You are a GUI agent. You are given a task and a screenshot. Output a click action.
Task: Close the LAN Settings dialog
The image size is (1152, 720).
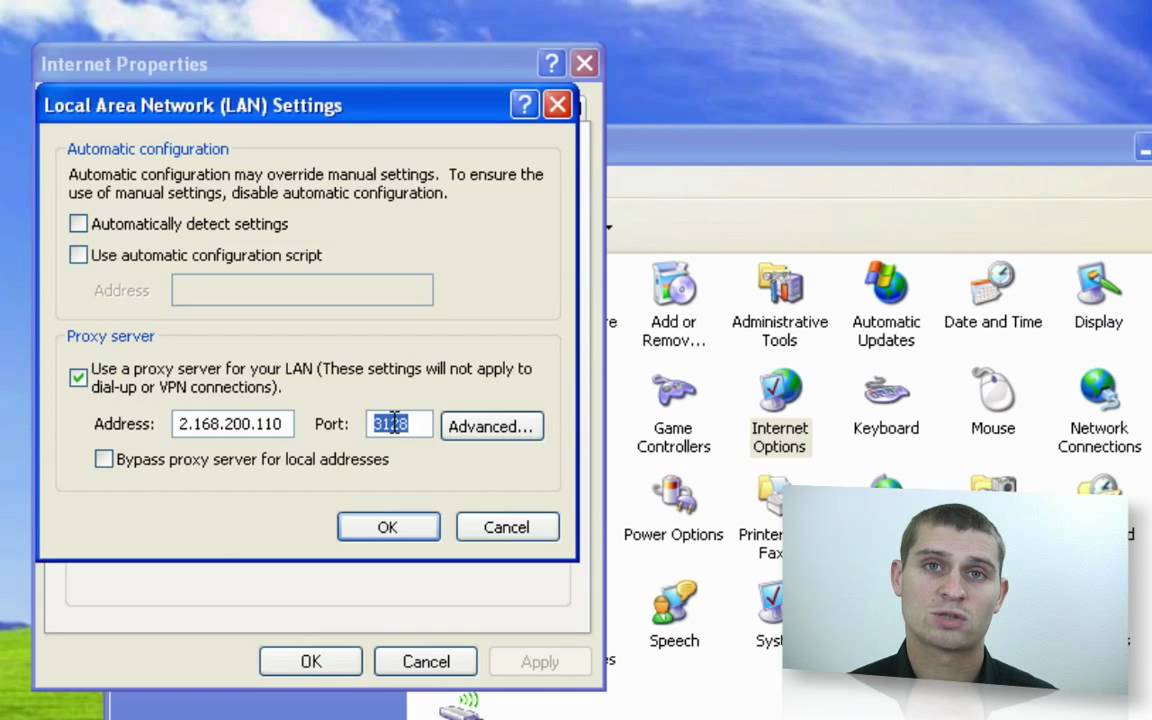click(558, 104)
